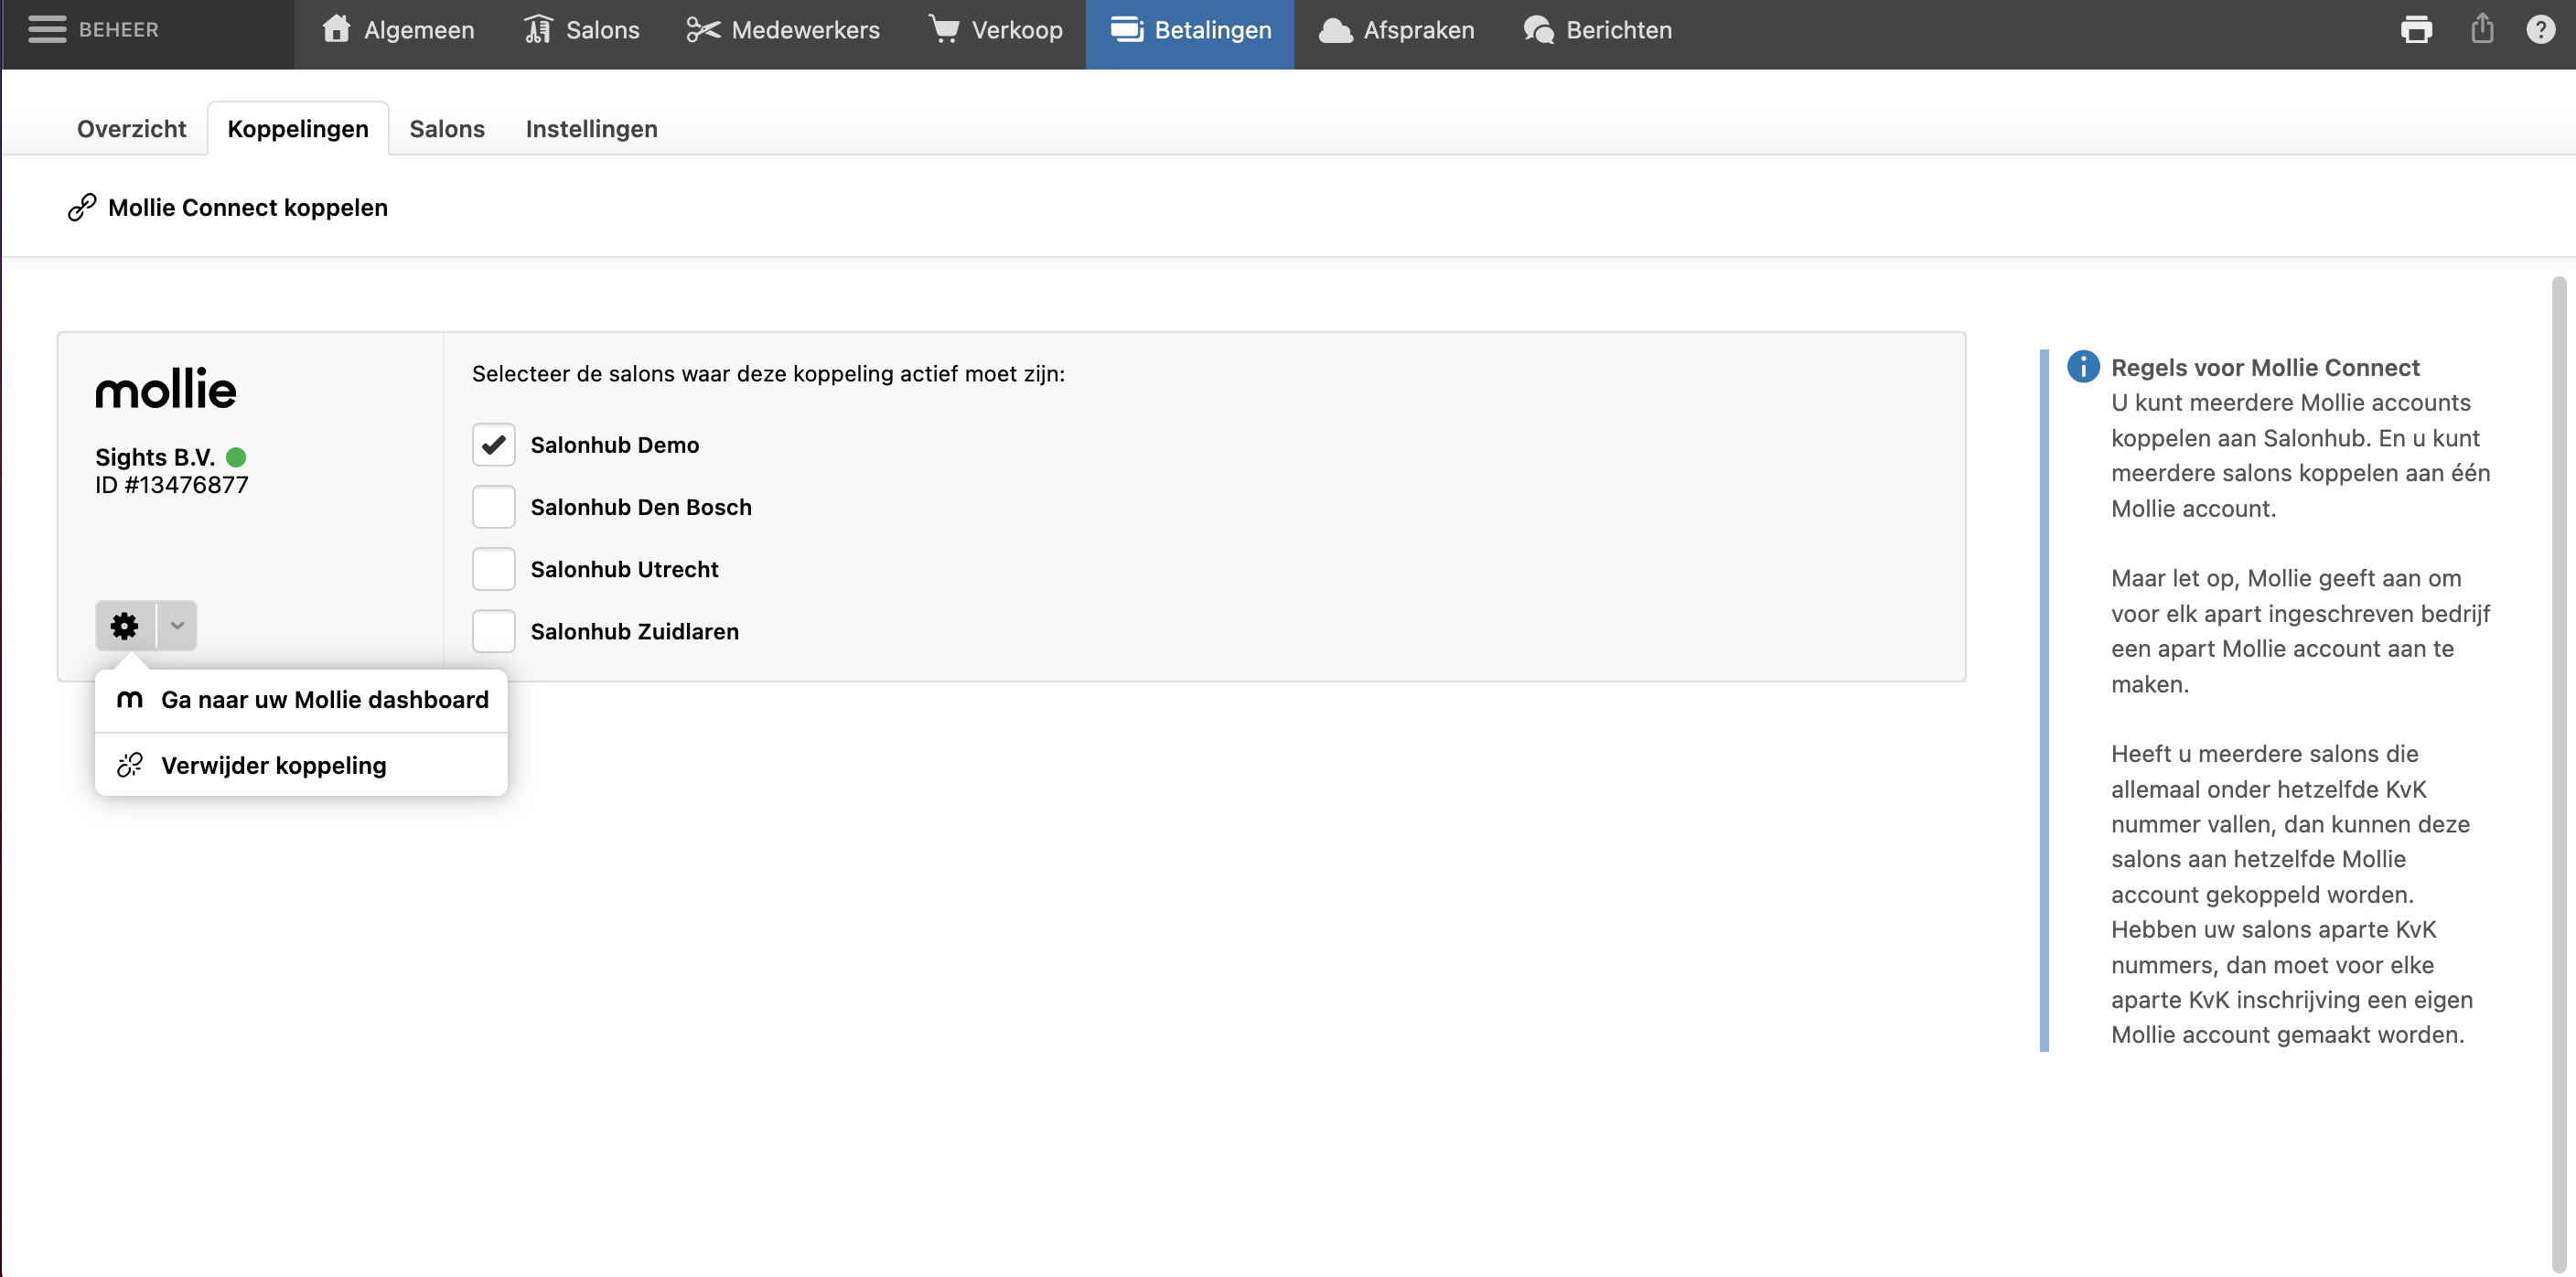This screenshot has height=1277, width=2576.
Task: Click the chain link icon beside Mollie Connect
Action: 82,207
